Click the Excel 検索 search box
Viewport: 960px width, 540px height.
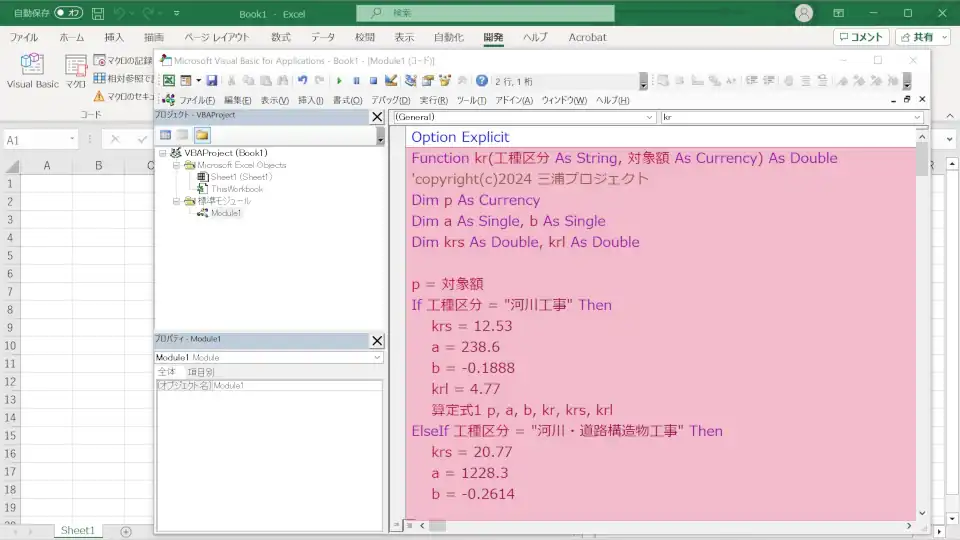point(486,13)
